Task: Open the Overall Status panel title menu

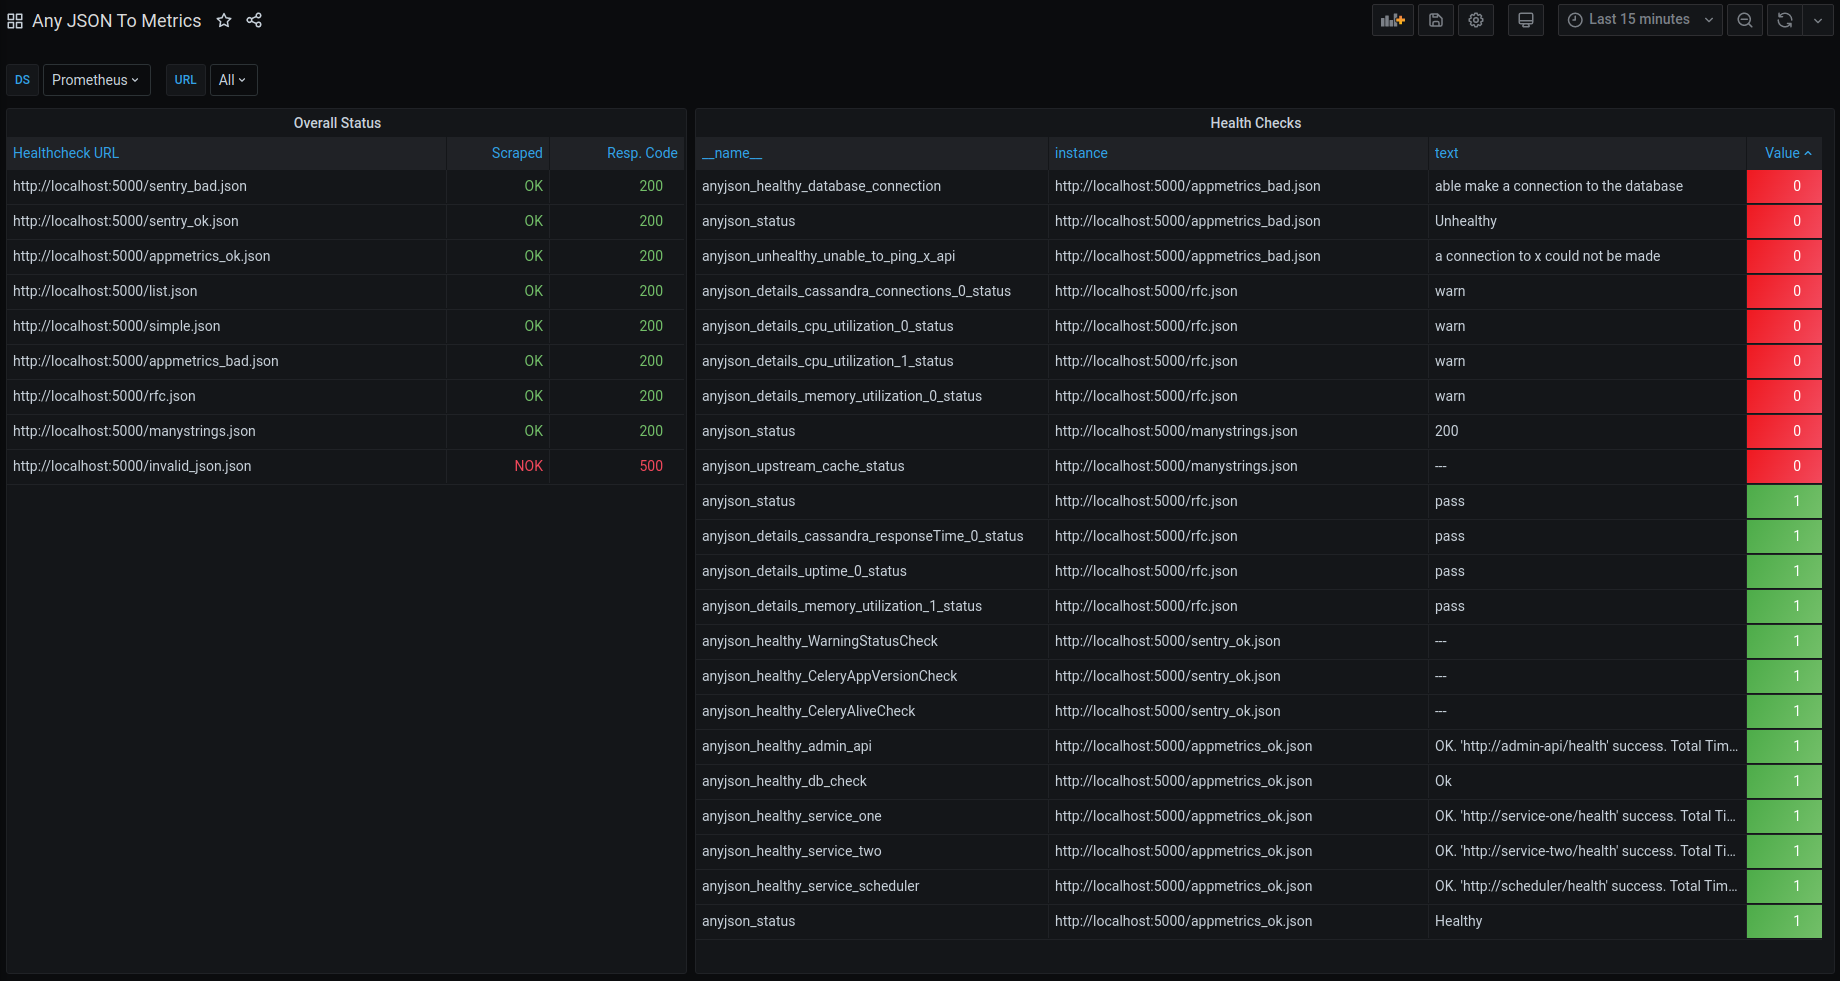Action: tap(337, 123)
